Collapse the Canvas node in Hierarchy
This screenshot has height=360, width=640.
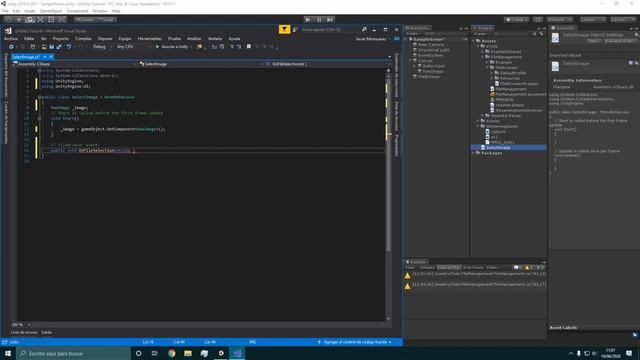point(410,60)
